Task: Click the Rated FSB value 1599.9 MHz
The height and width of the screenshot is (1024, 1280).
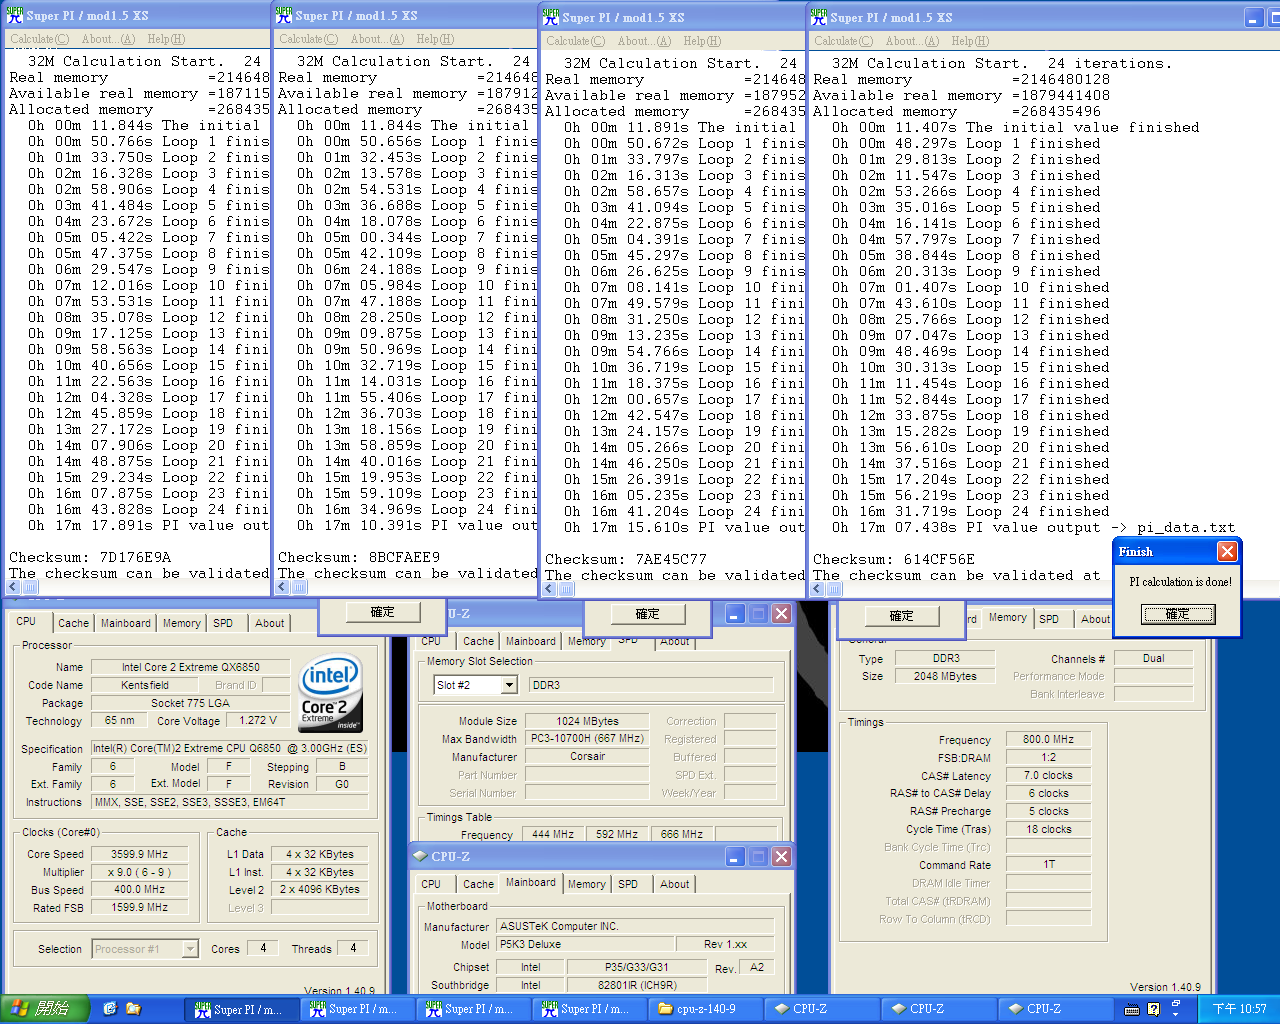Action: [x=139, y=908]
